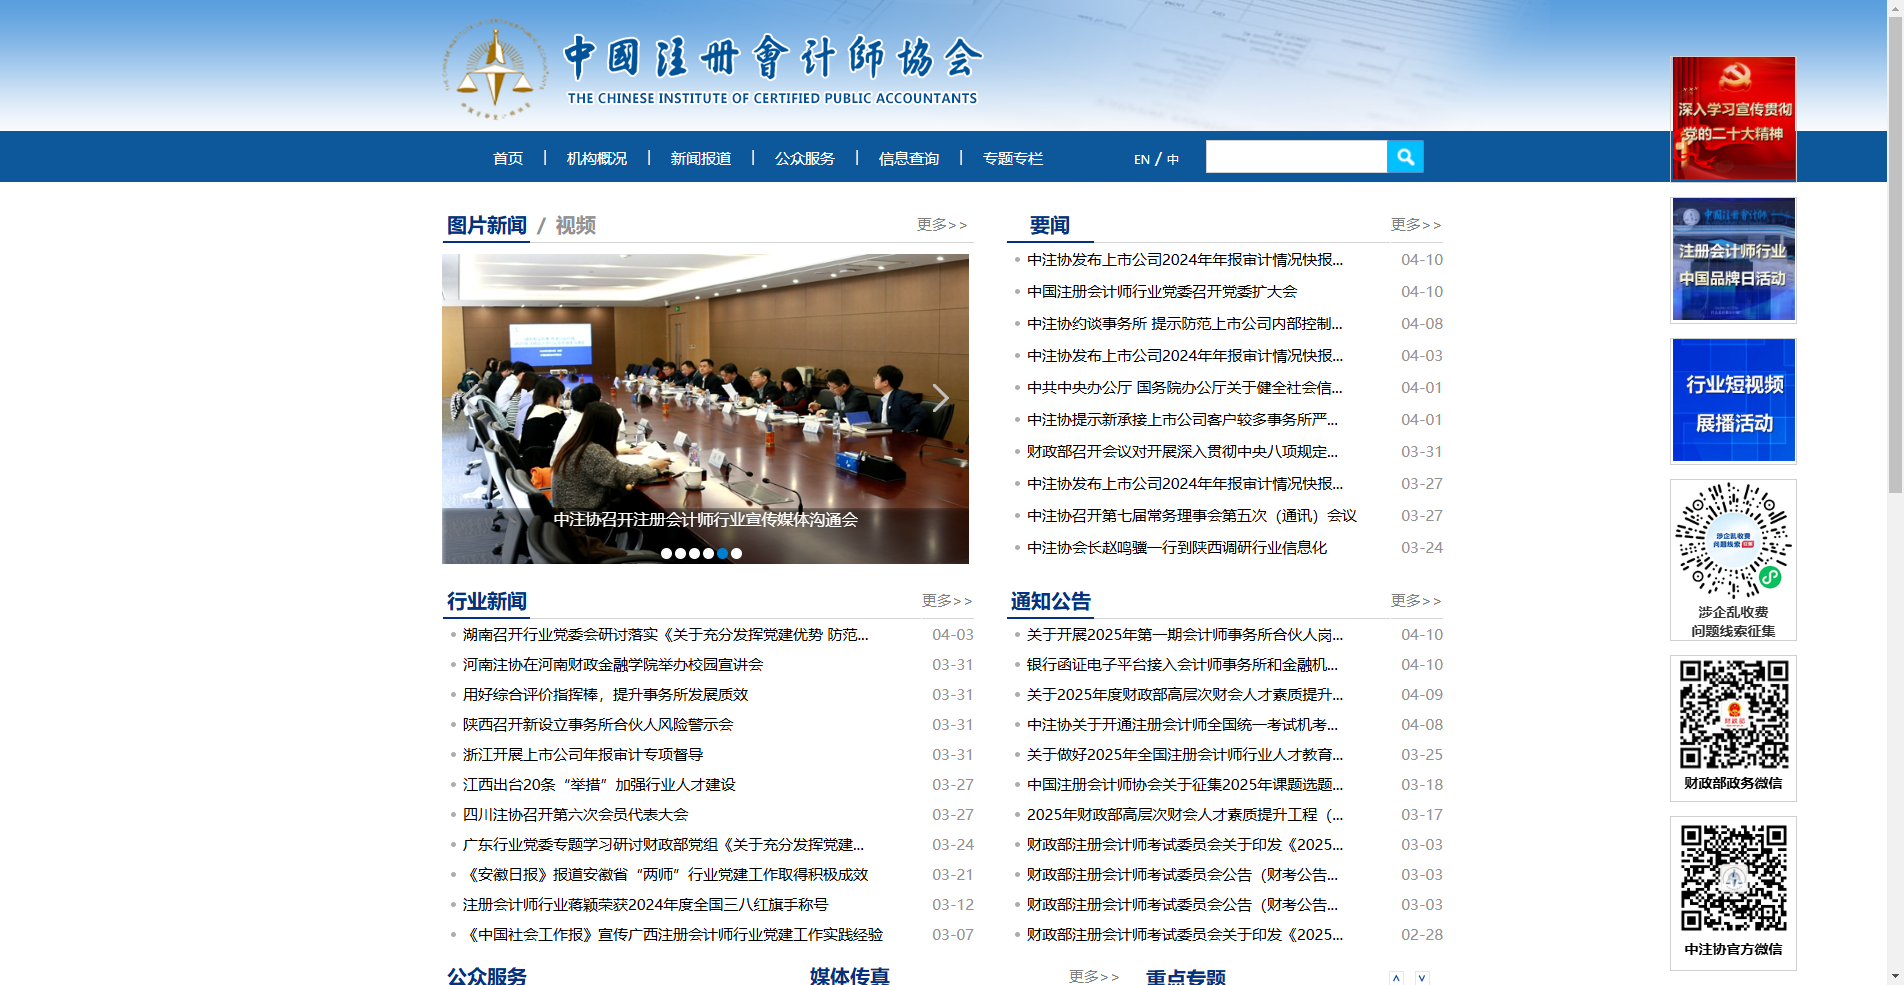Switch the site language to EN

click(1140, 158)
